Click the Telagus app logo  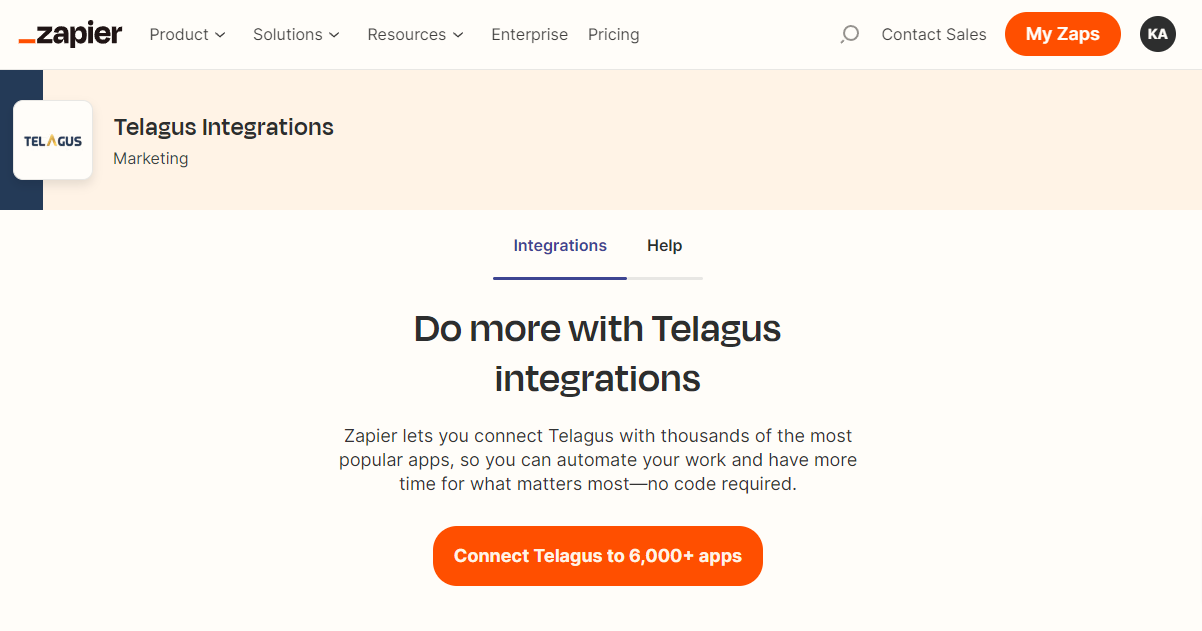52,140
